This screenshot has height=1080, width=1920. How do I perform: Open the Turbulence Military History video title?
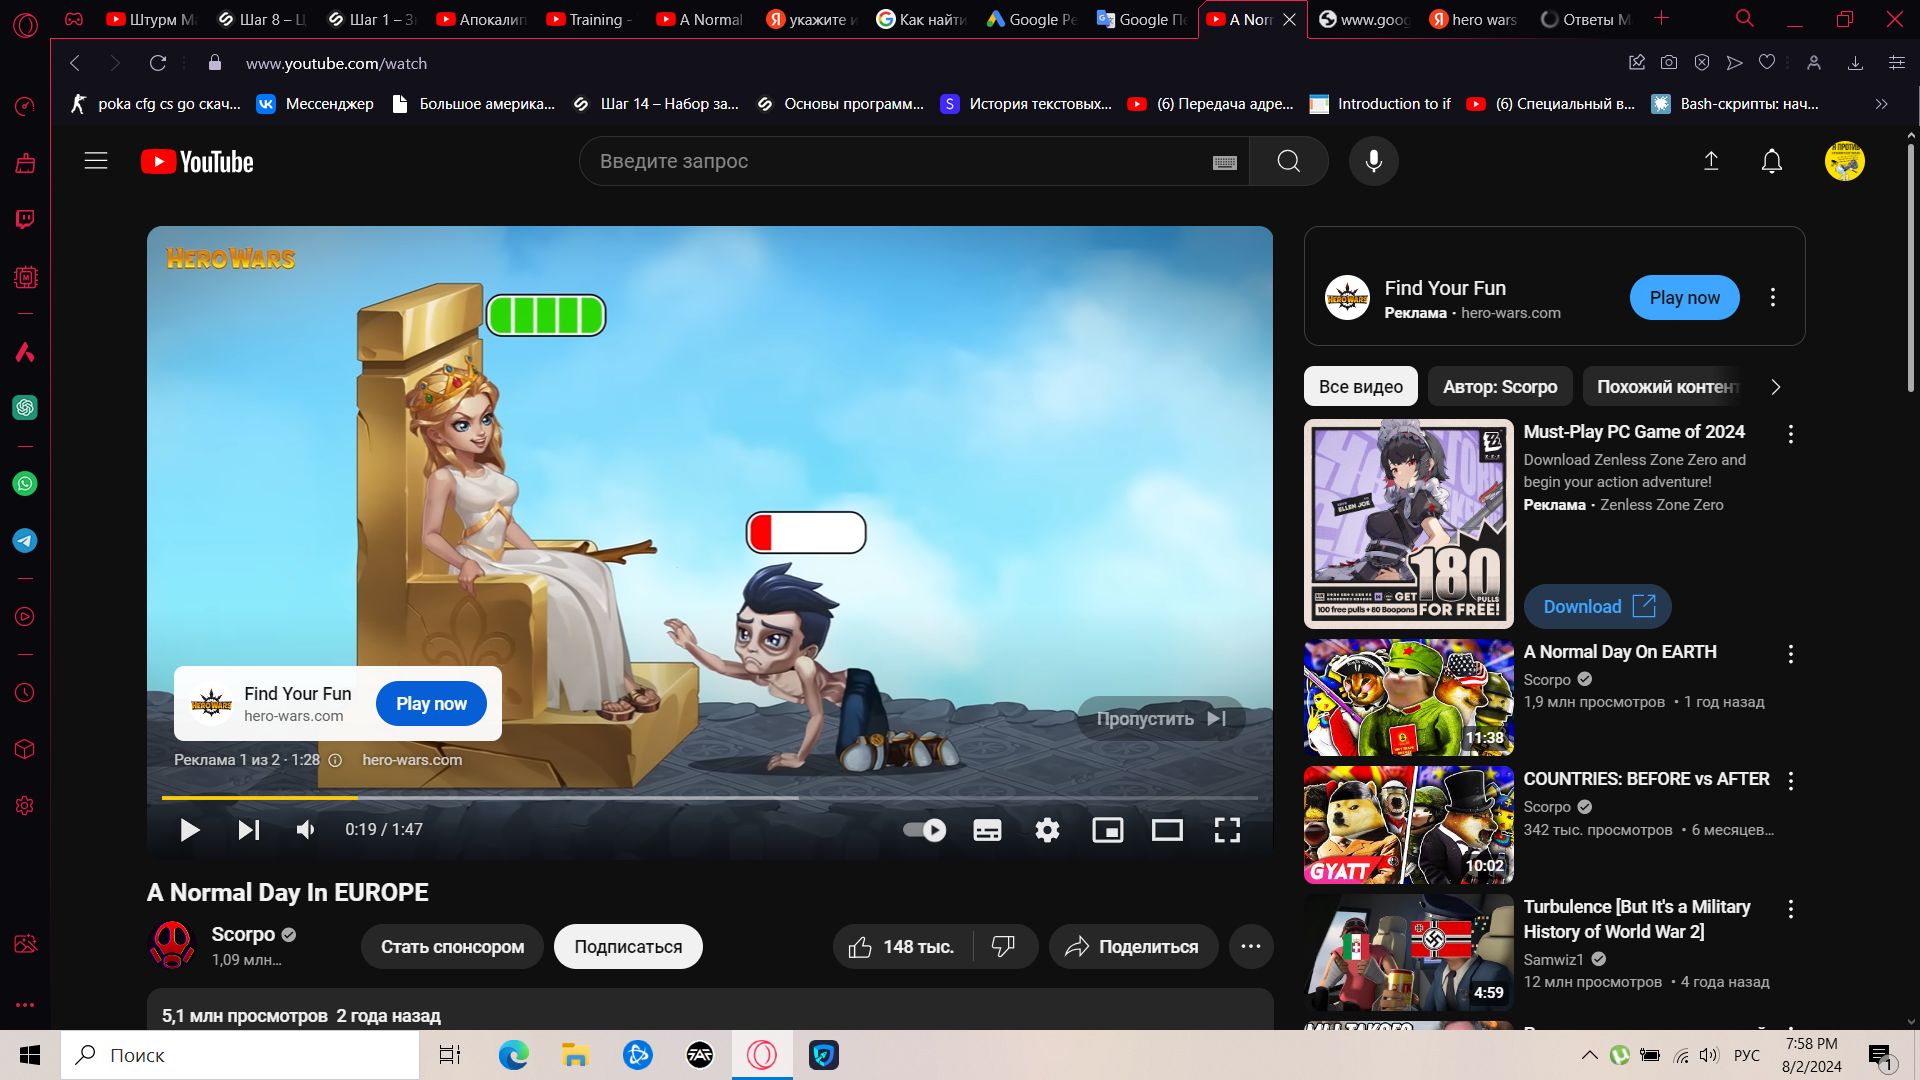pos(1636,919)
